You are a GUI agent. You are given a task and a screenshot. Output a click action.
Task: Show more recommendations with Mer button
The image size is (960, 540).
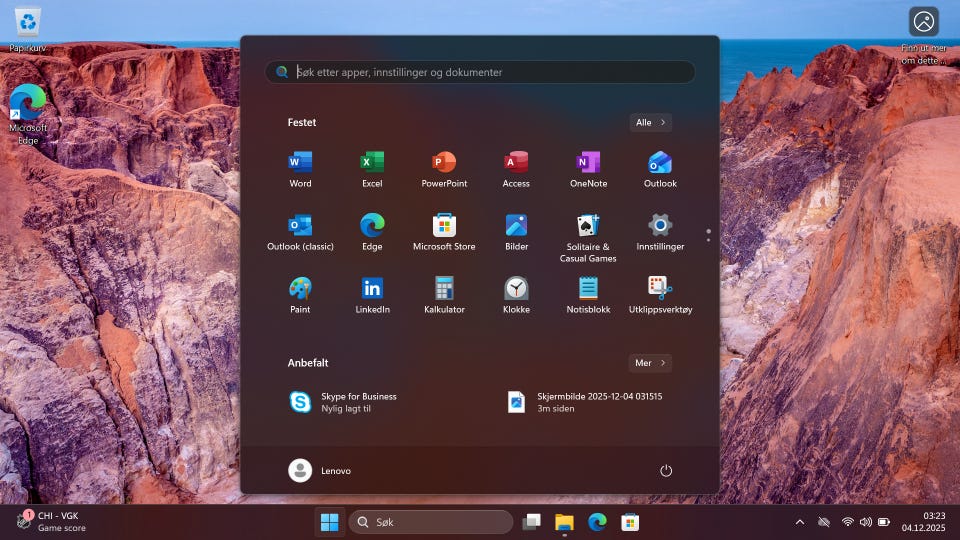(650, 363)
